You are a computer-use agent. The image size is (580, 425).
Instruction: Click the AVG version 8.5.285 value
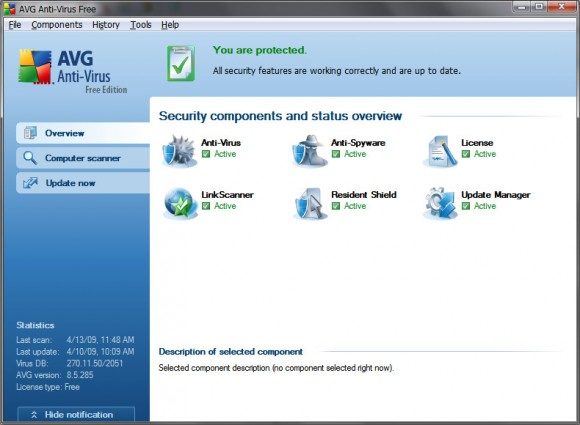click(x=80, y=375)
